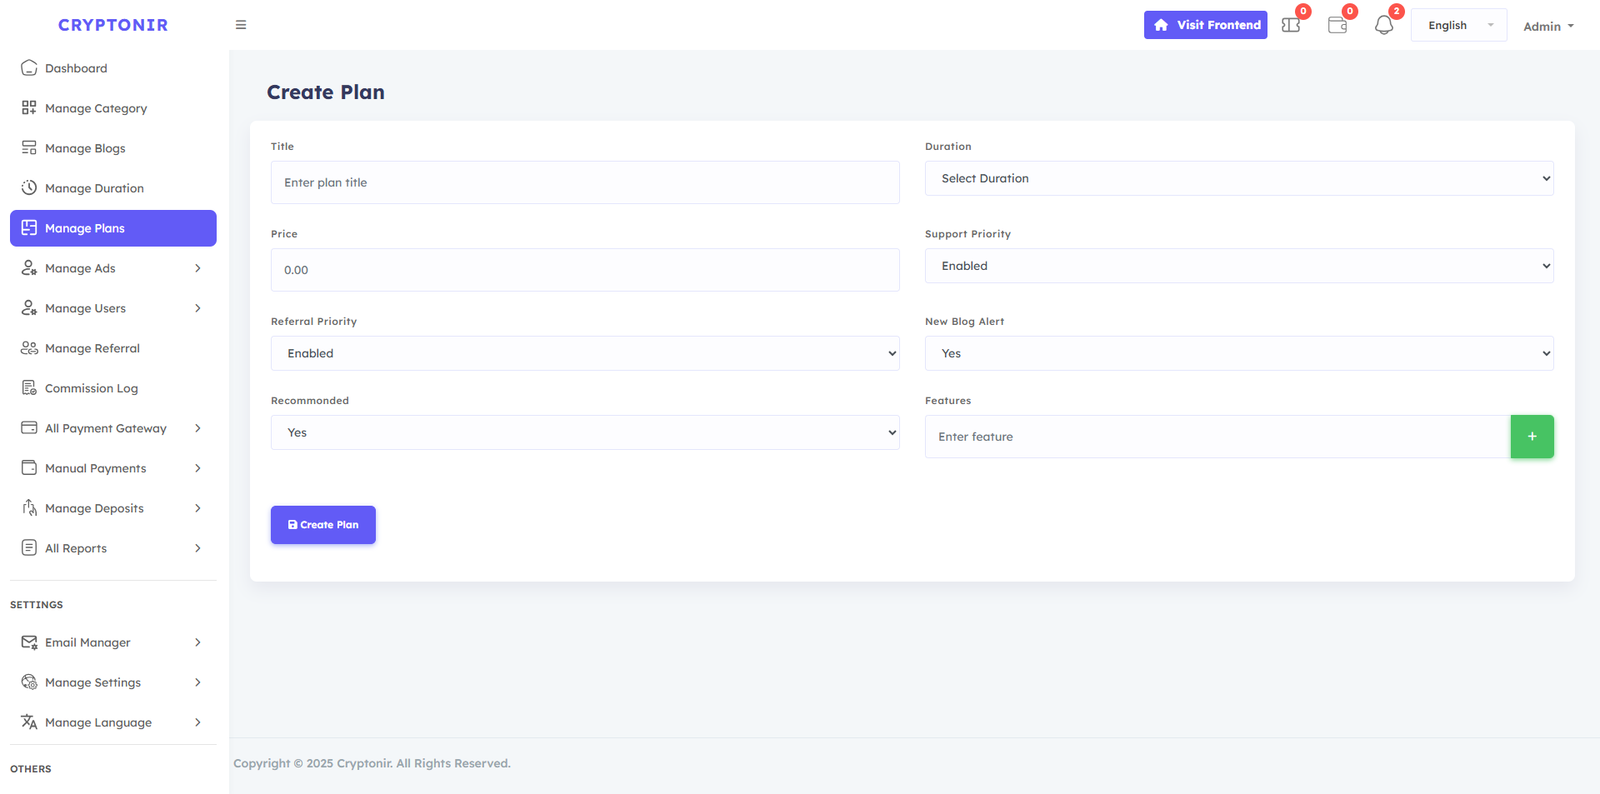Open the Support Priority dropdown
Viewport: 1600px width, 794px height.
point(1238,266)
